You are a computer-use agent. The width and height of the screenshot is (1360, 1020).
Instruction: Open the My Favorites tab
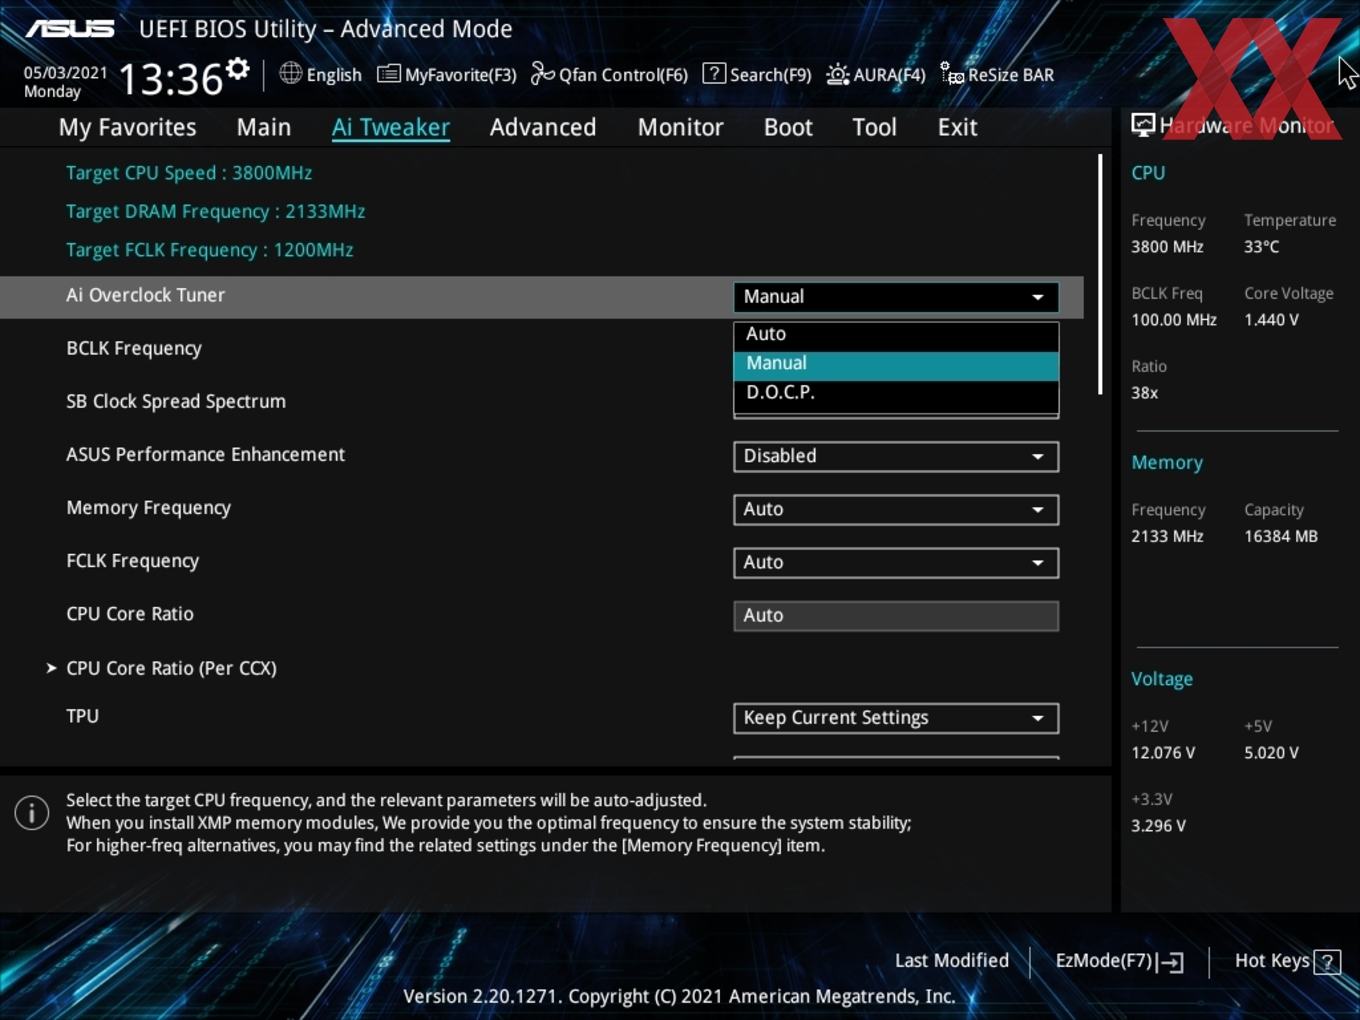pyautogui.click(x=127, y=127)
